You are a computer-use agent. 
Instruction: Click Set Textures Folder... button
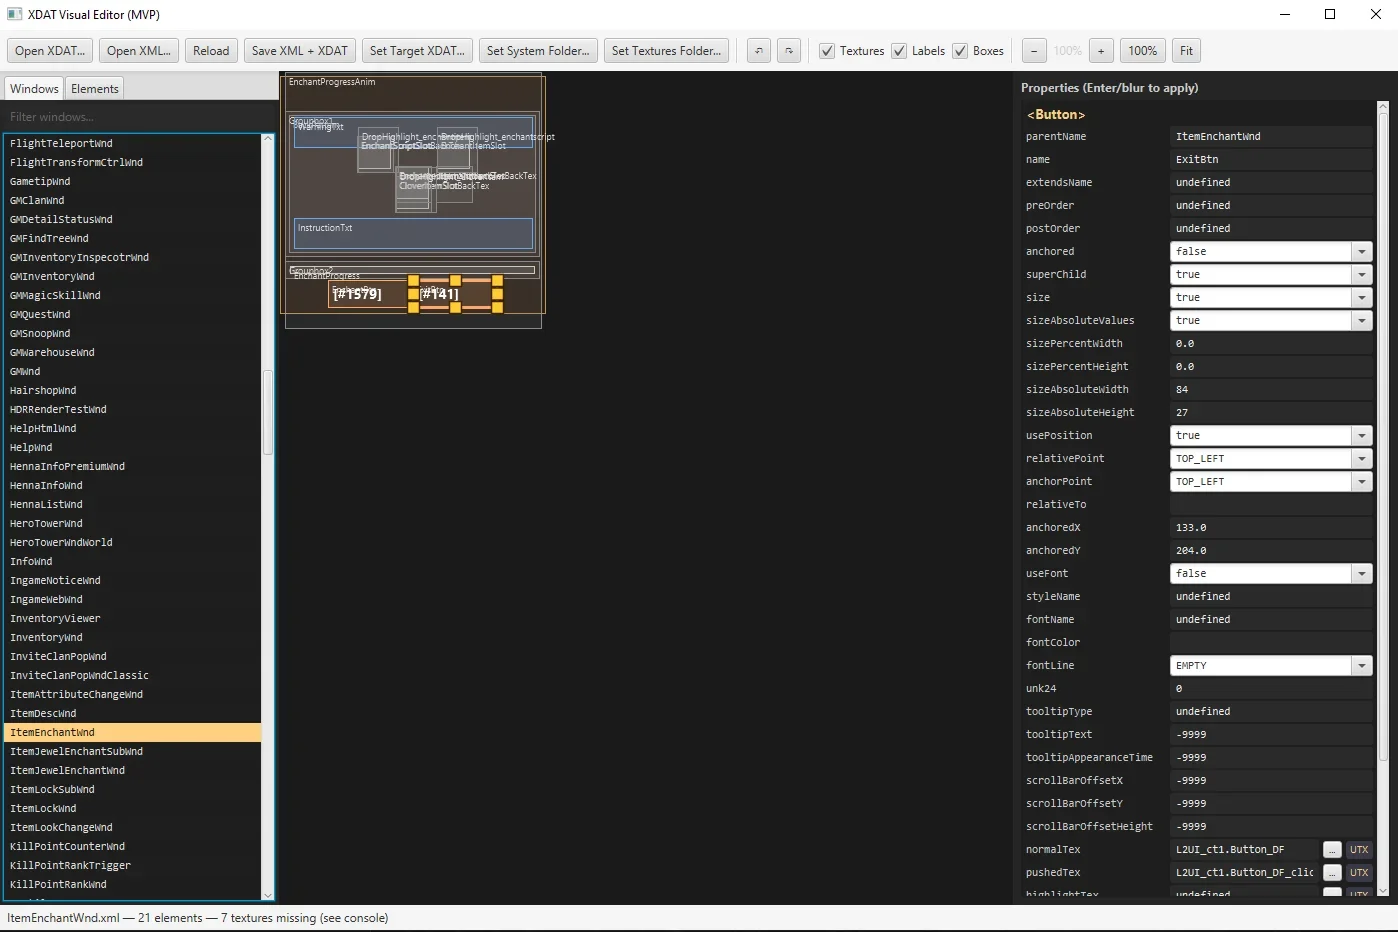[666, 51]
